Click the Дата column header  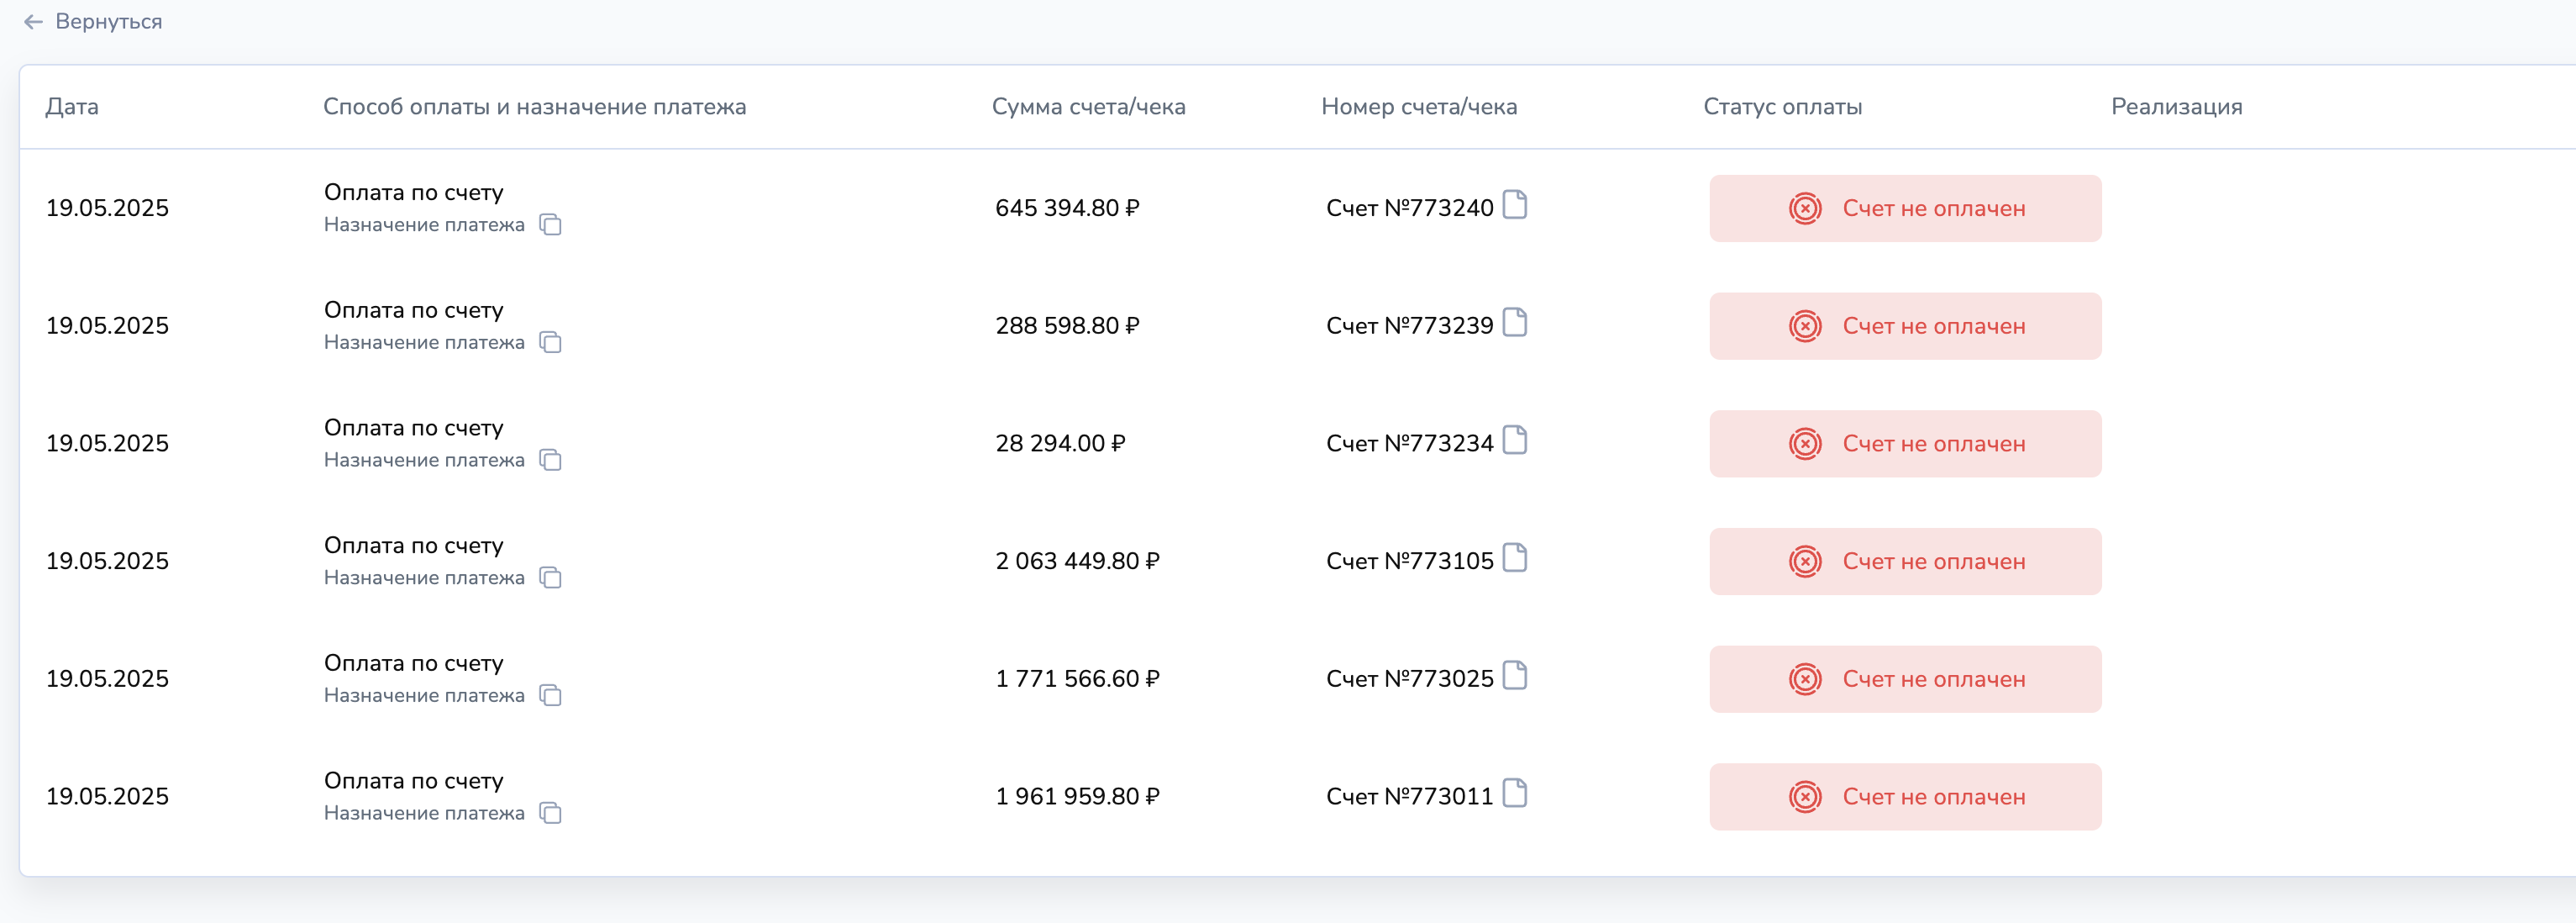point(72,107)
